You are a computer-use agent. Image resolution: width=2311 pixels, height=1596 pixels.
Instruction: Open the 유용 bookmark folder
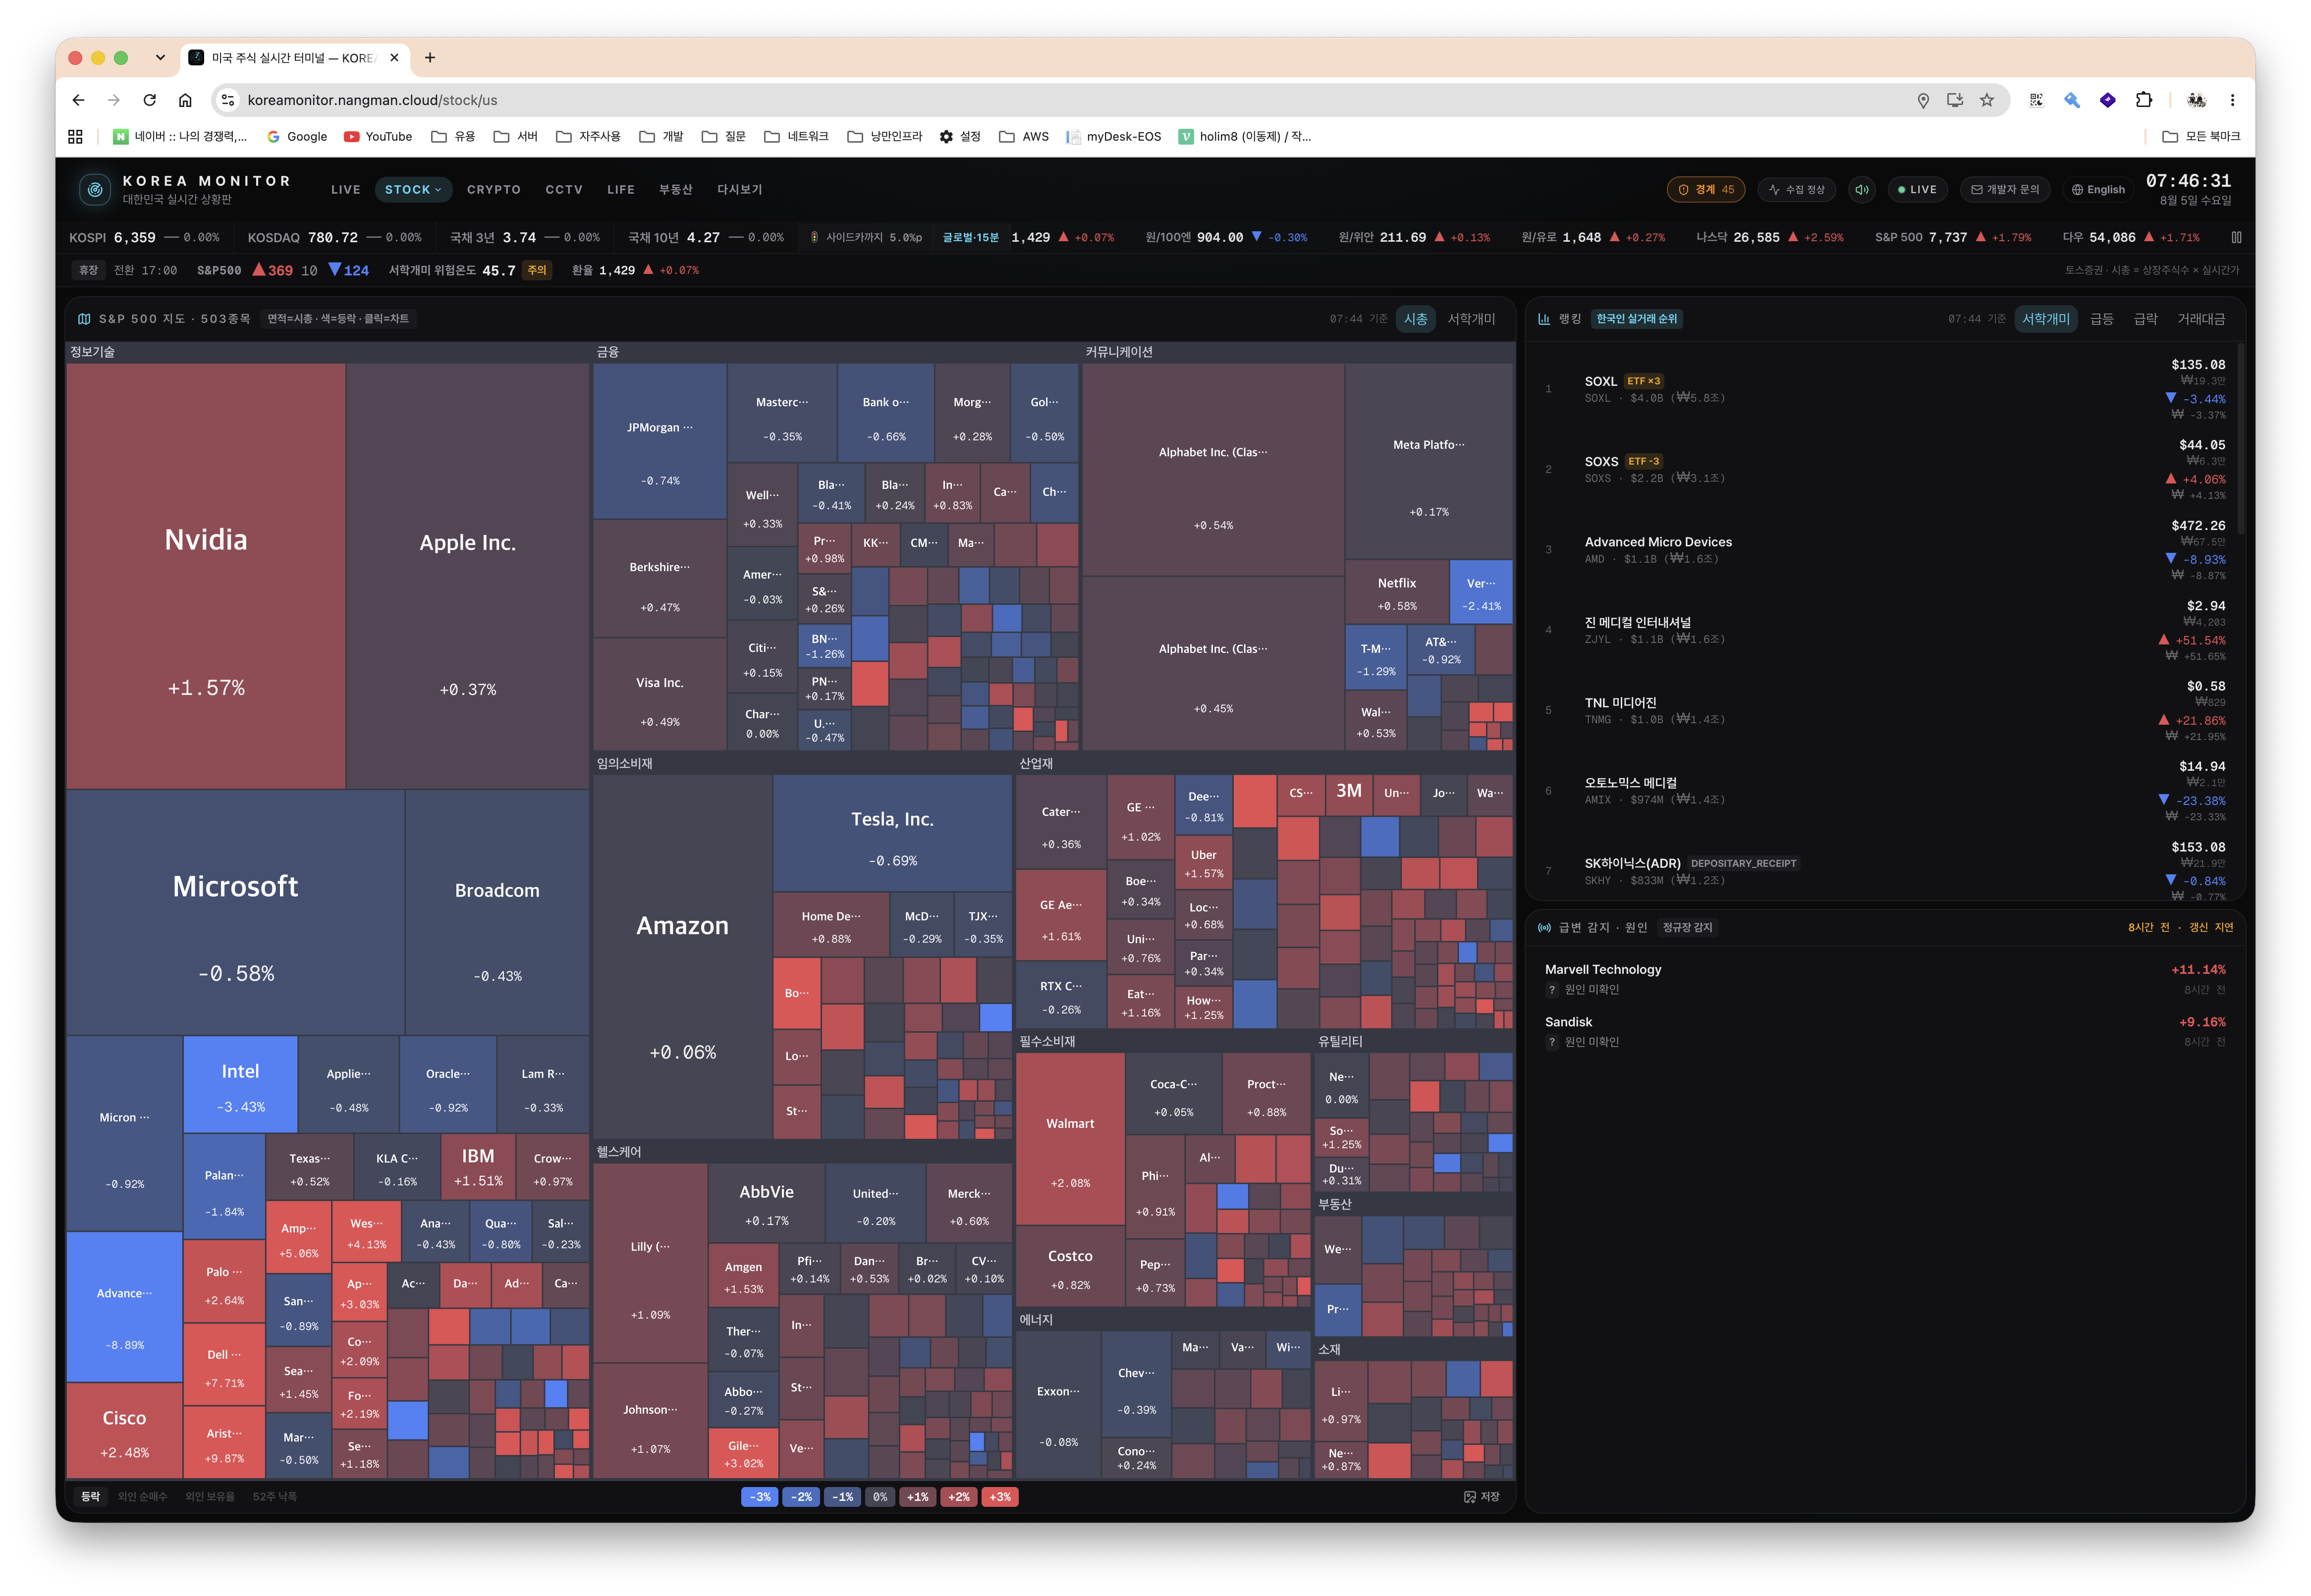[453, 137]
